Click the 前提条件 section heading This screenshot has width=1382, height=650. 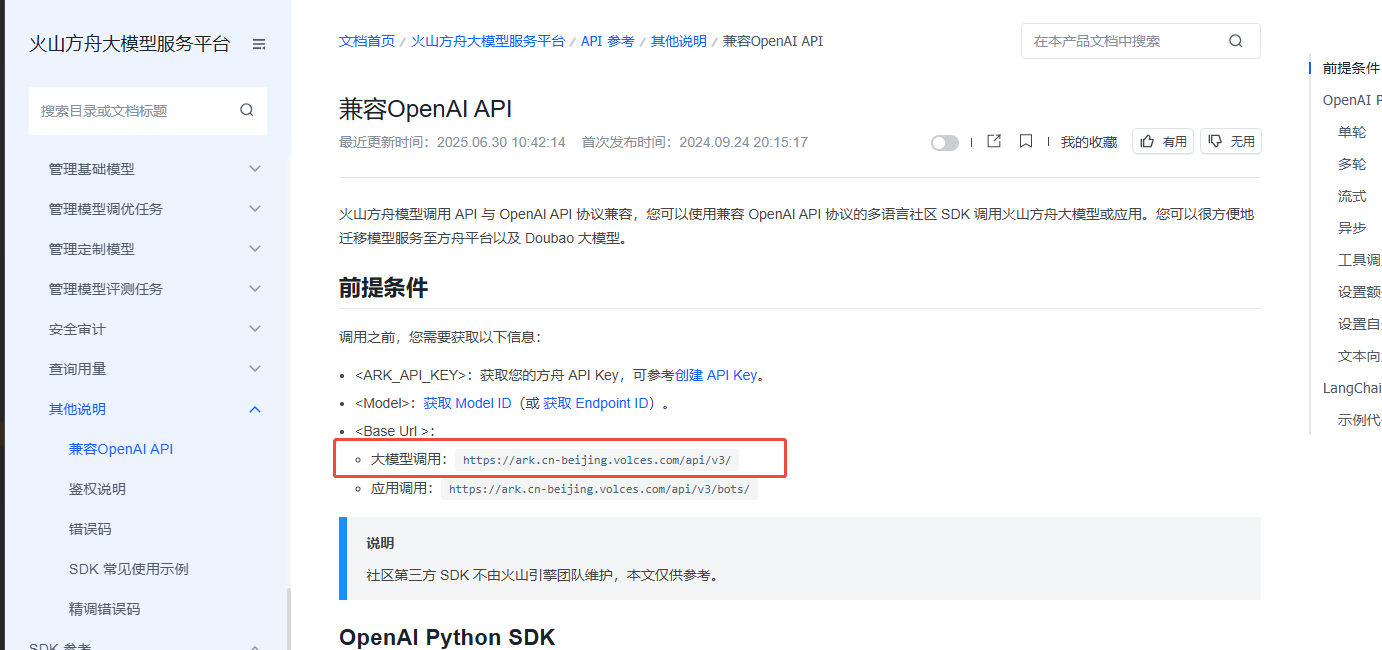[x=384, y=288]
